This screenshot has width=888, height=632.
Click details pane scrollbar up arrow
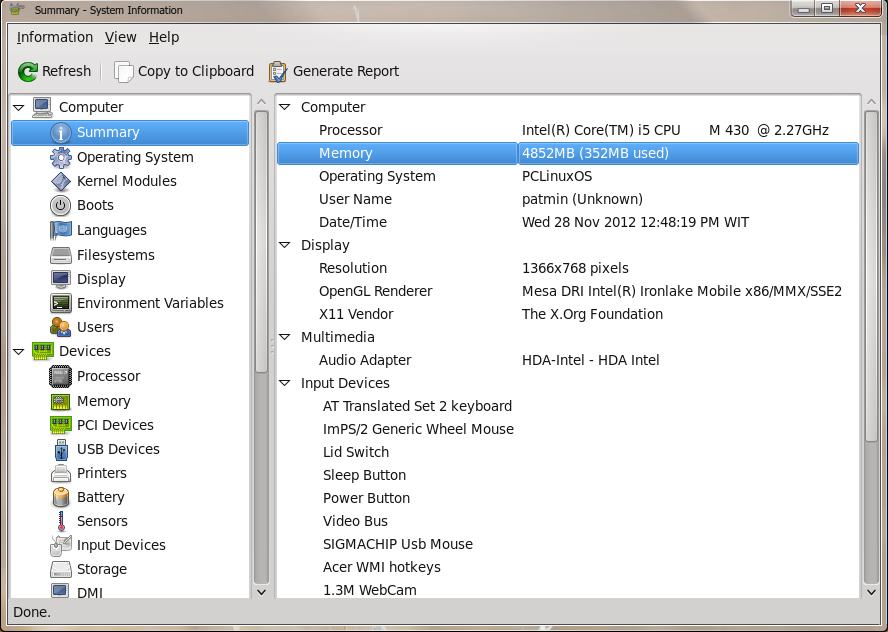[871, 101]
